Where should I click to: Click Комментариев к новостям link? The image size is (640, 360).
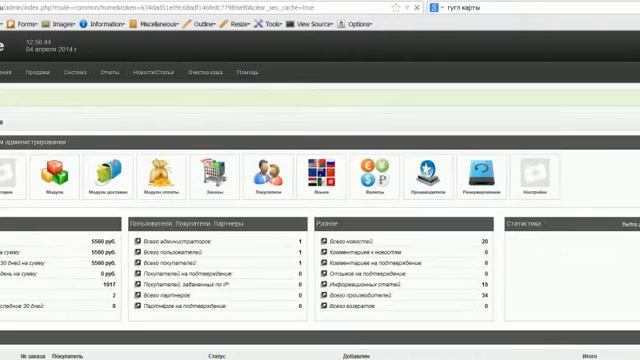(x=365, y=252)
